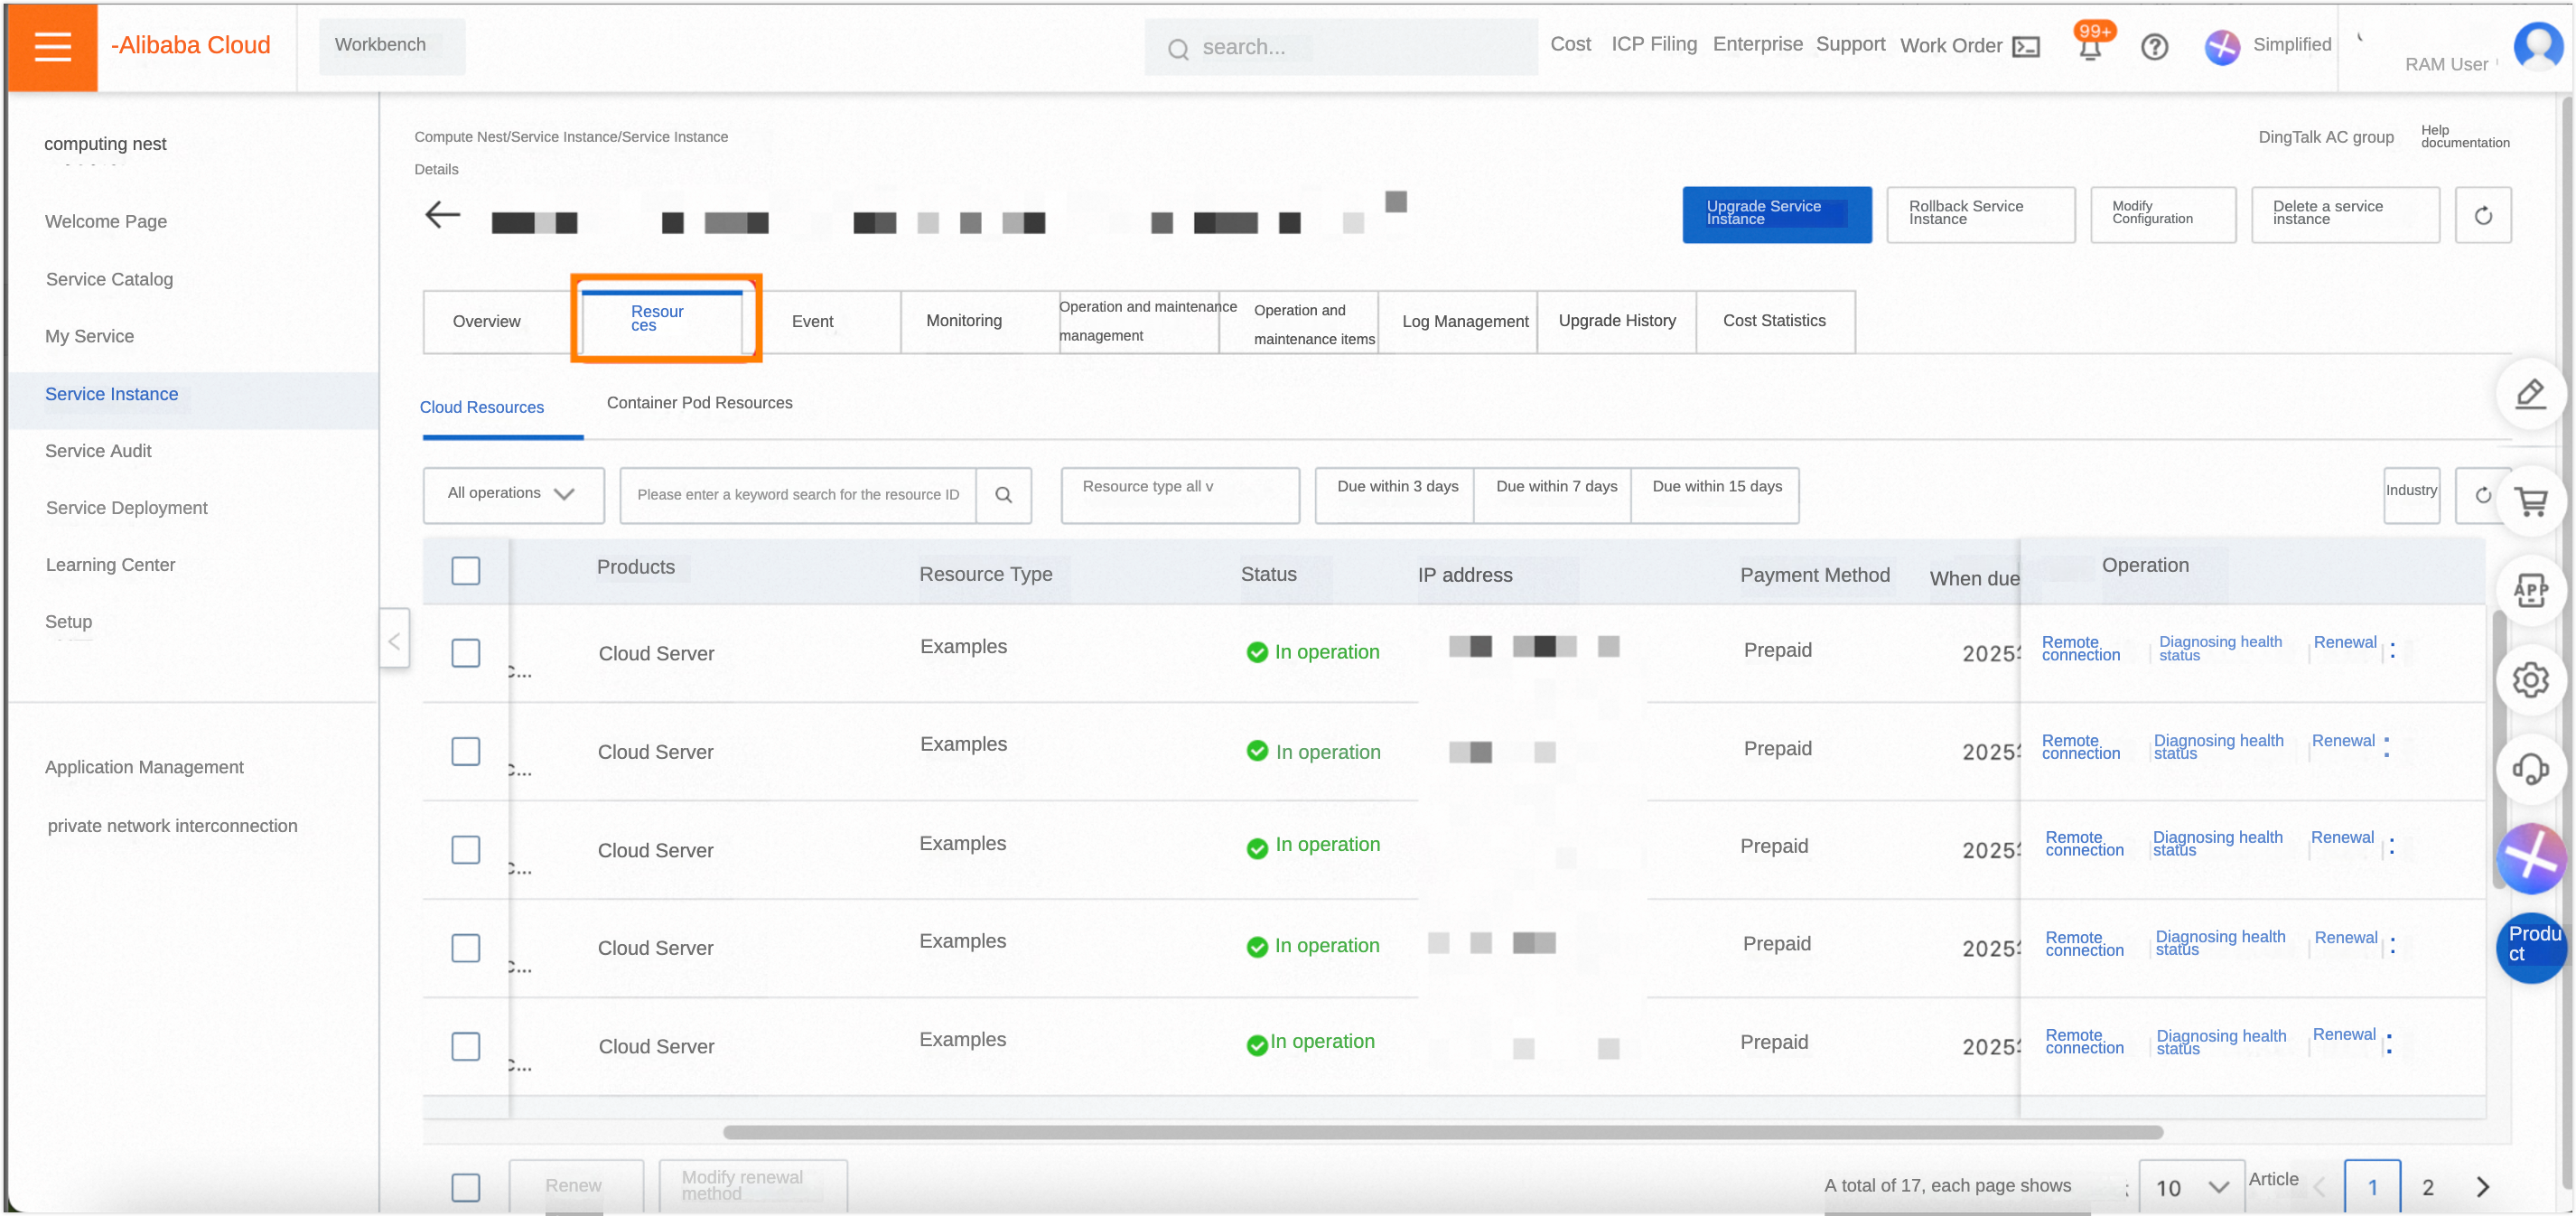Click the customer support headset icon
This screenshot has width=2576, height=1216.
(2530, 769)
